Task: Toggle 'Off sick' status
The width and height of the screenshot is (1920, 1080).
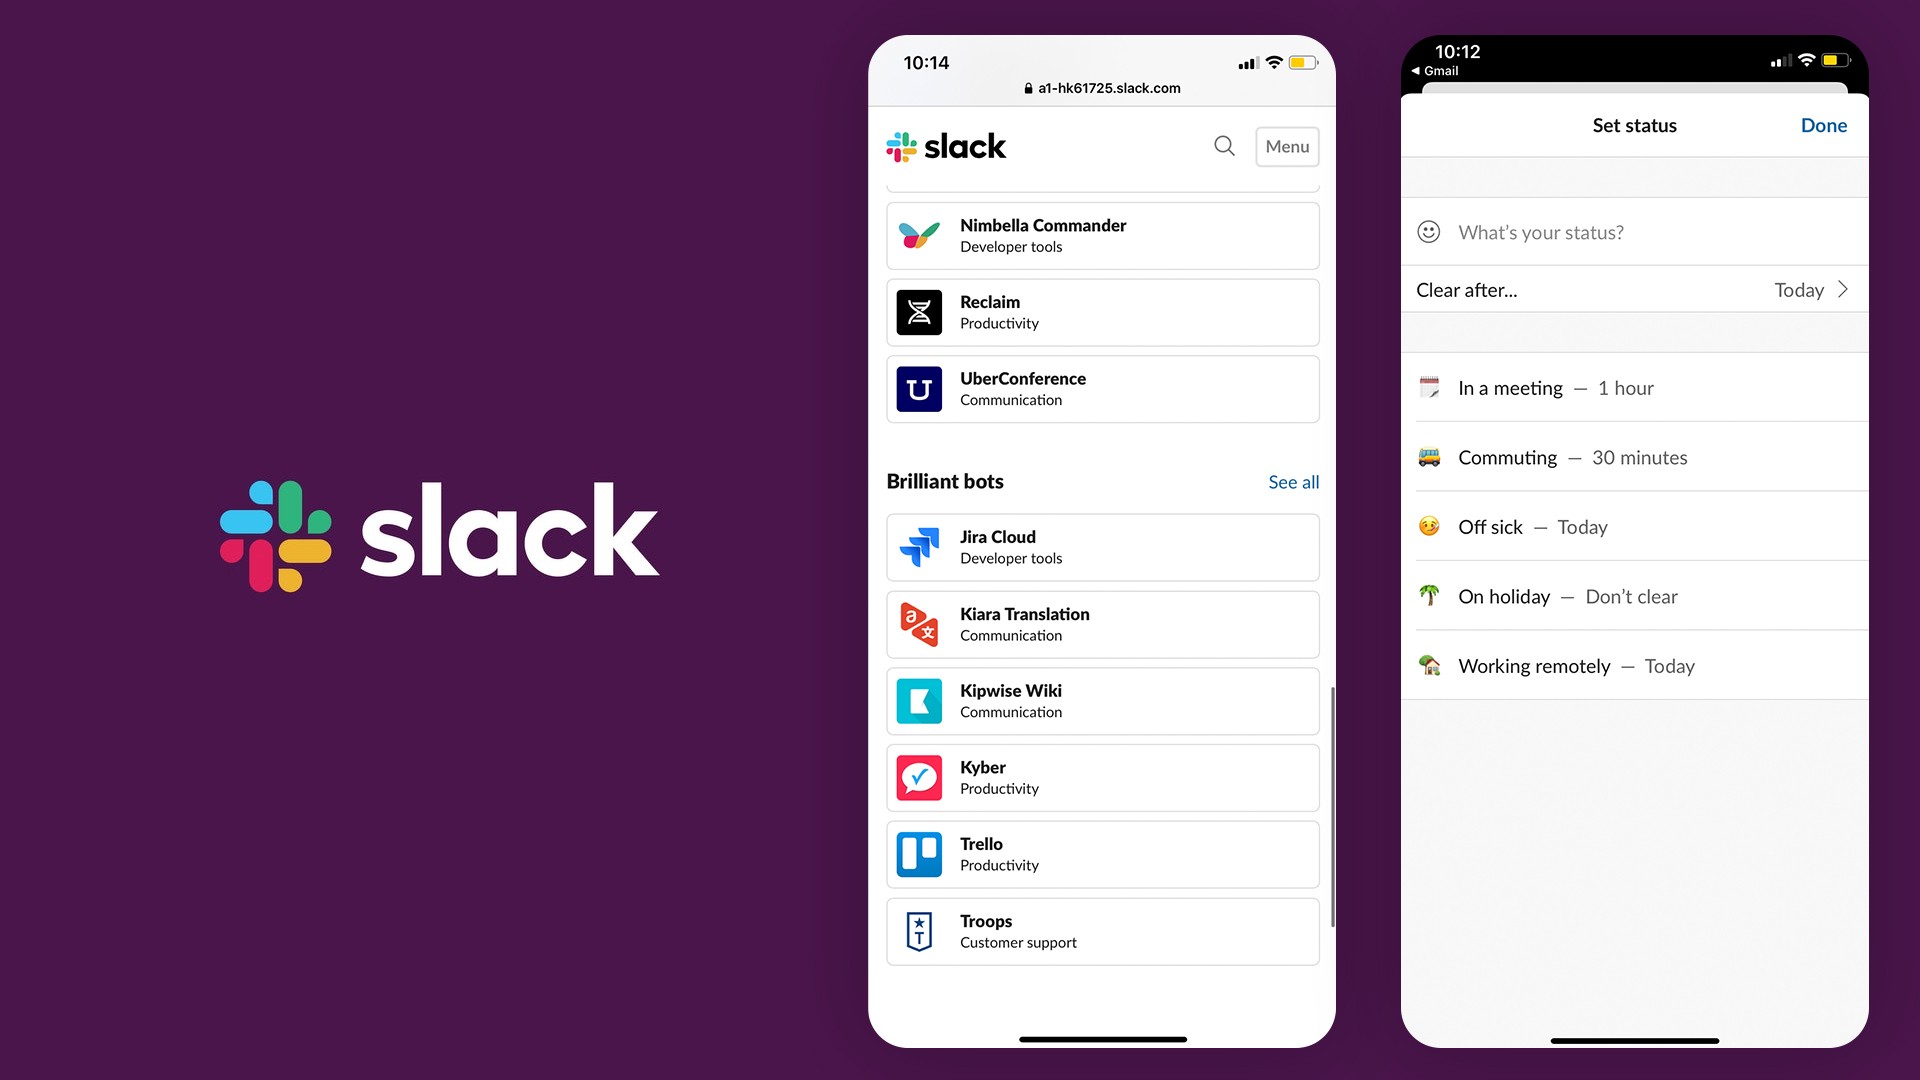Action: coord(1633,526)
